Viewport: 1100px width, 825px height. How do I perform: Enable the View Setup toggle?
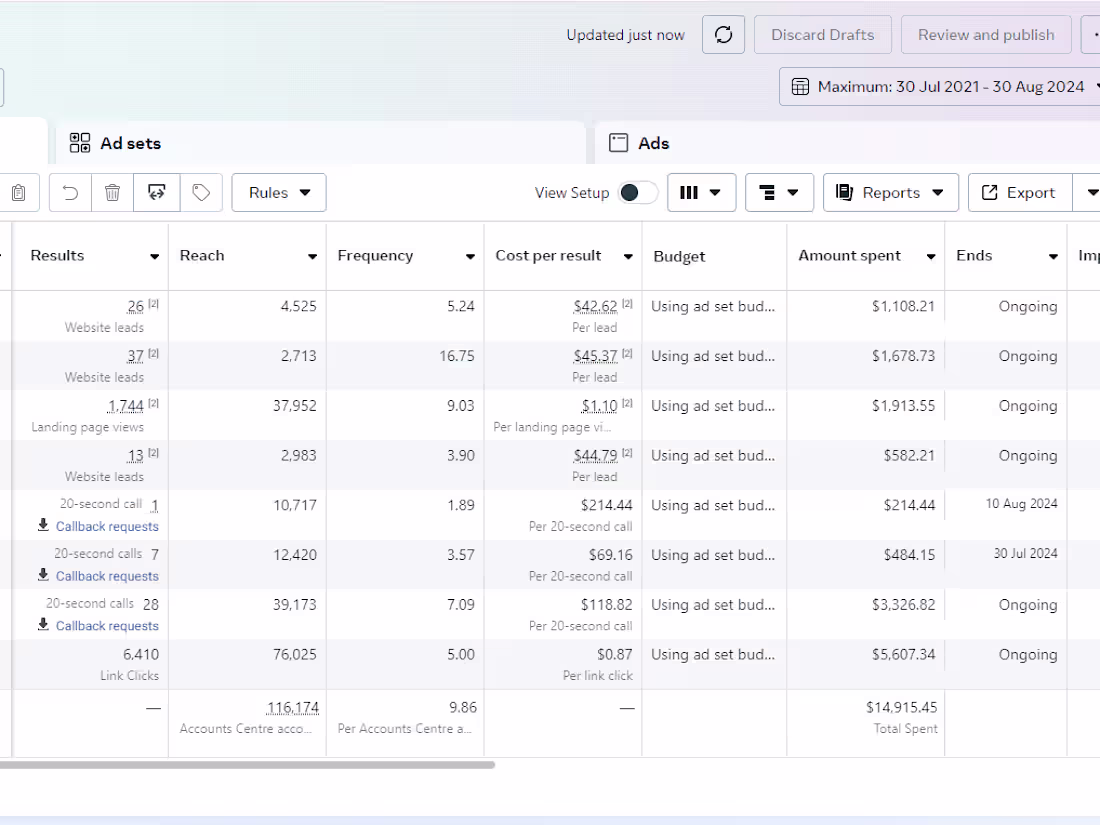(x=638, y=192)
